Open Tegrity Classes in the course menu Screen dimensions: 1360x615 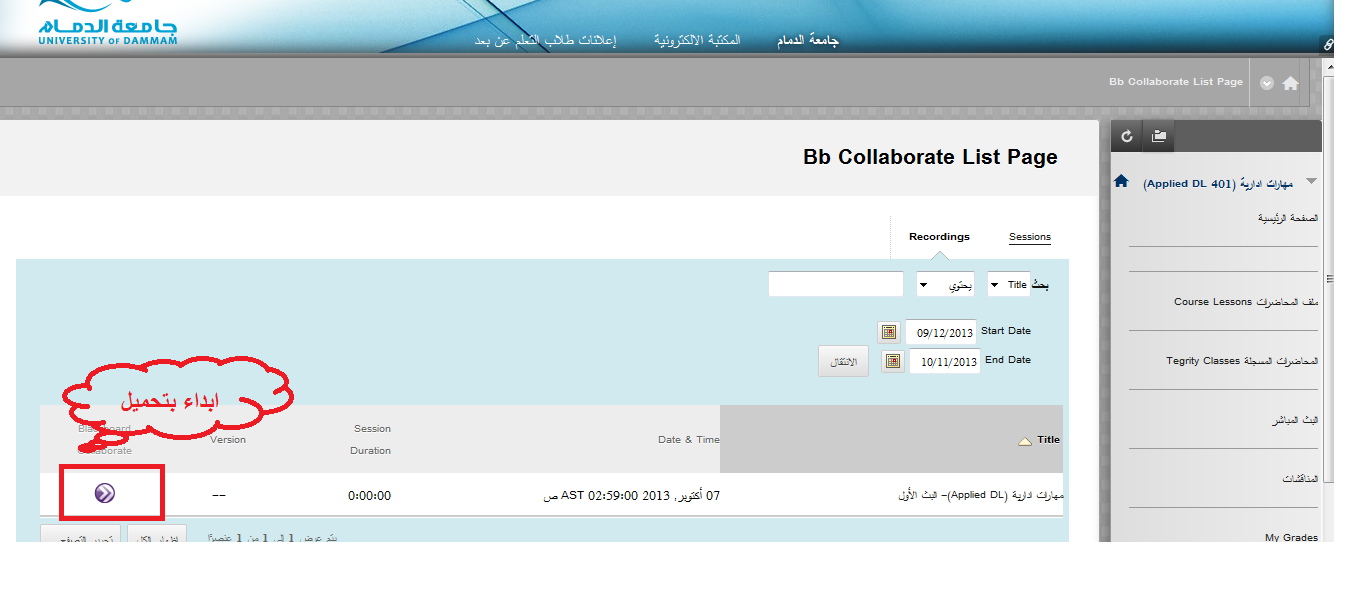click(1242, 361)
